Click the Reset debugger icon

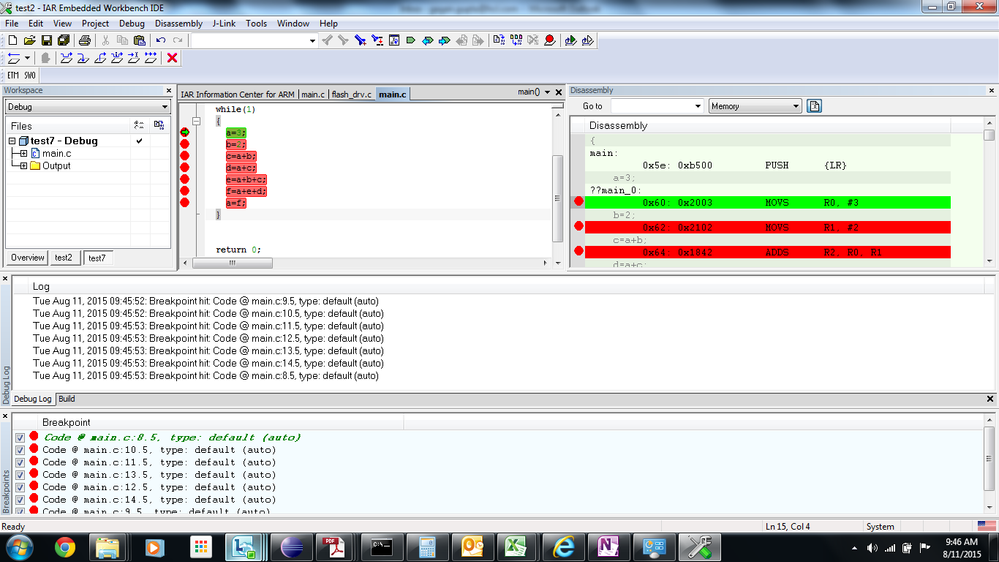coord(13,58)
